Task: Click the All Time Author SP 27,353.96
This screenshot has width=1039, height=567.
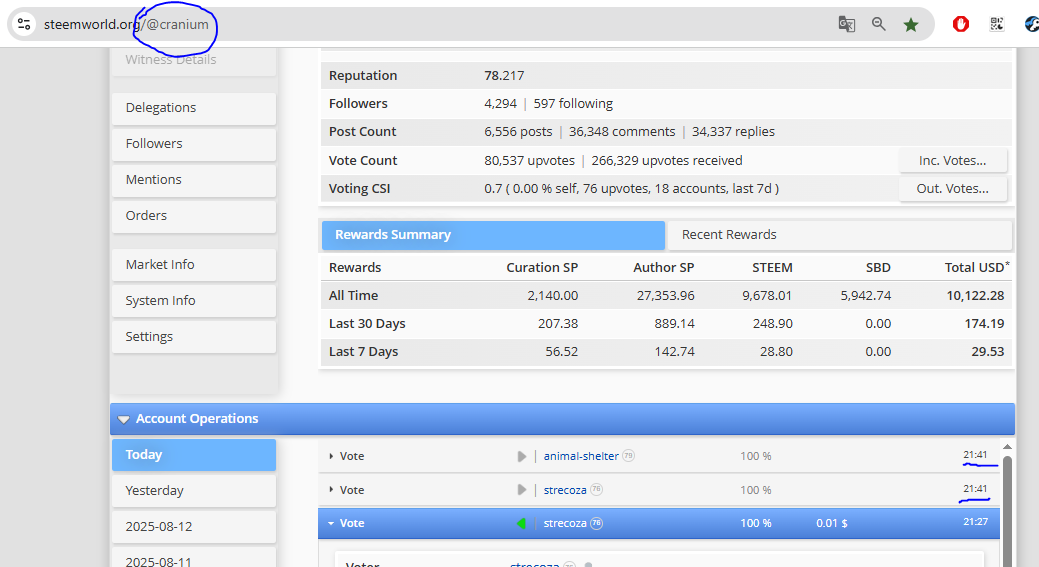Action: pos(666,296)
